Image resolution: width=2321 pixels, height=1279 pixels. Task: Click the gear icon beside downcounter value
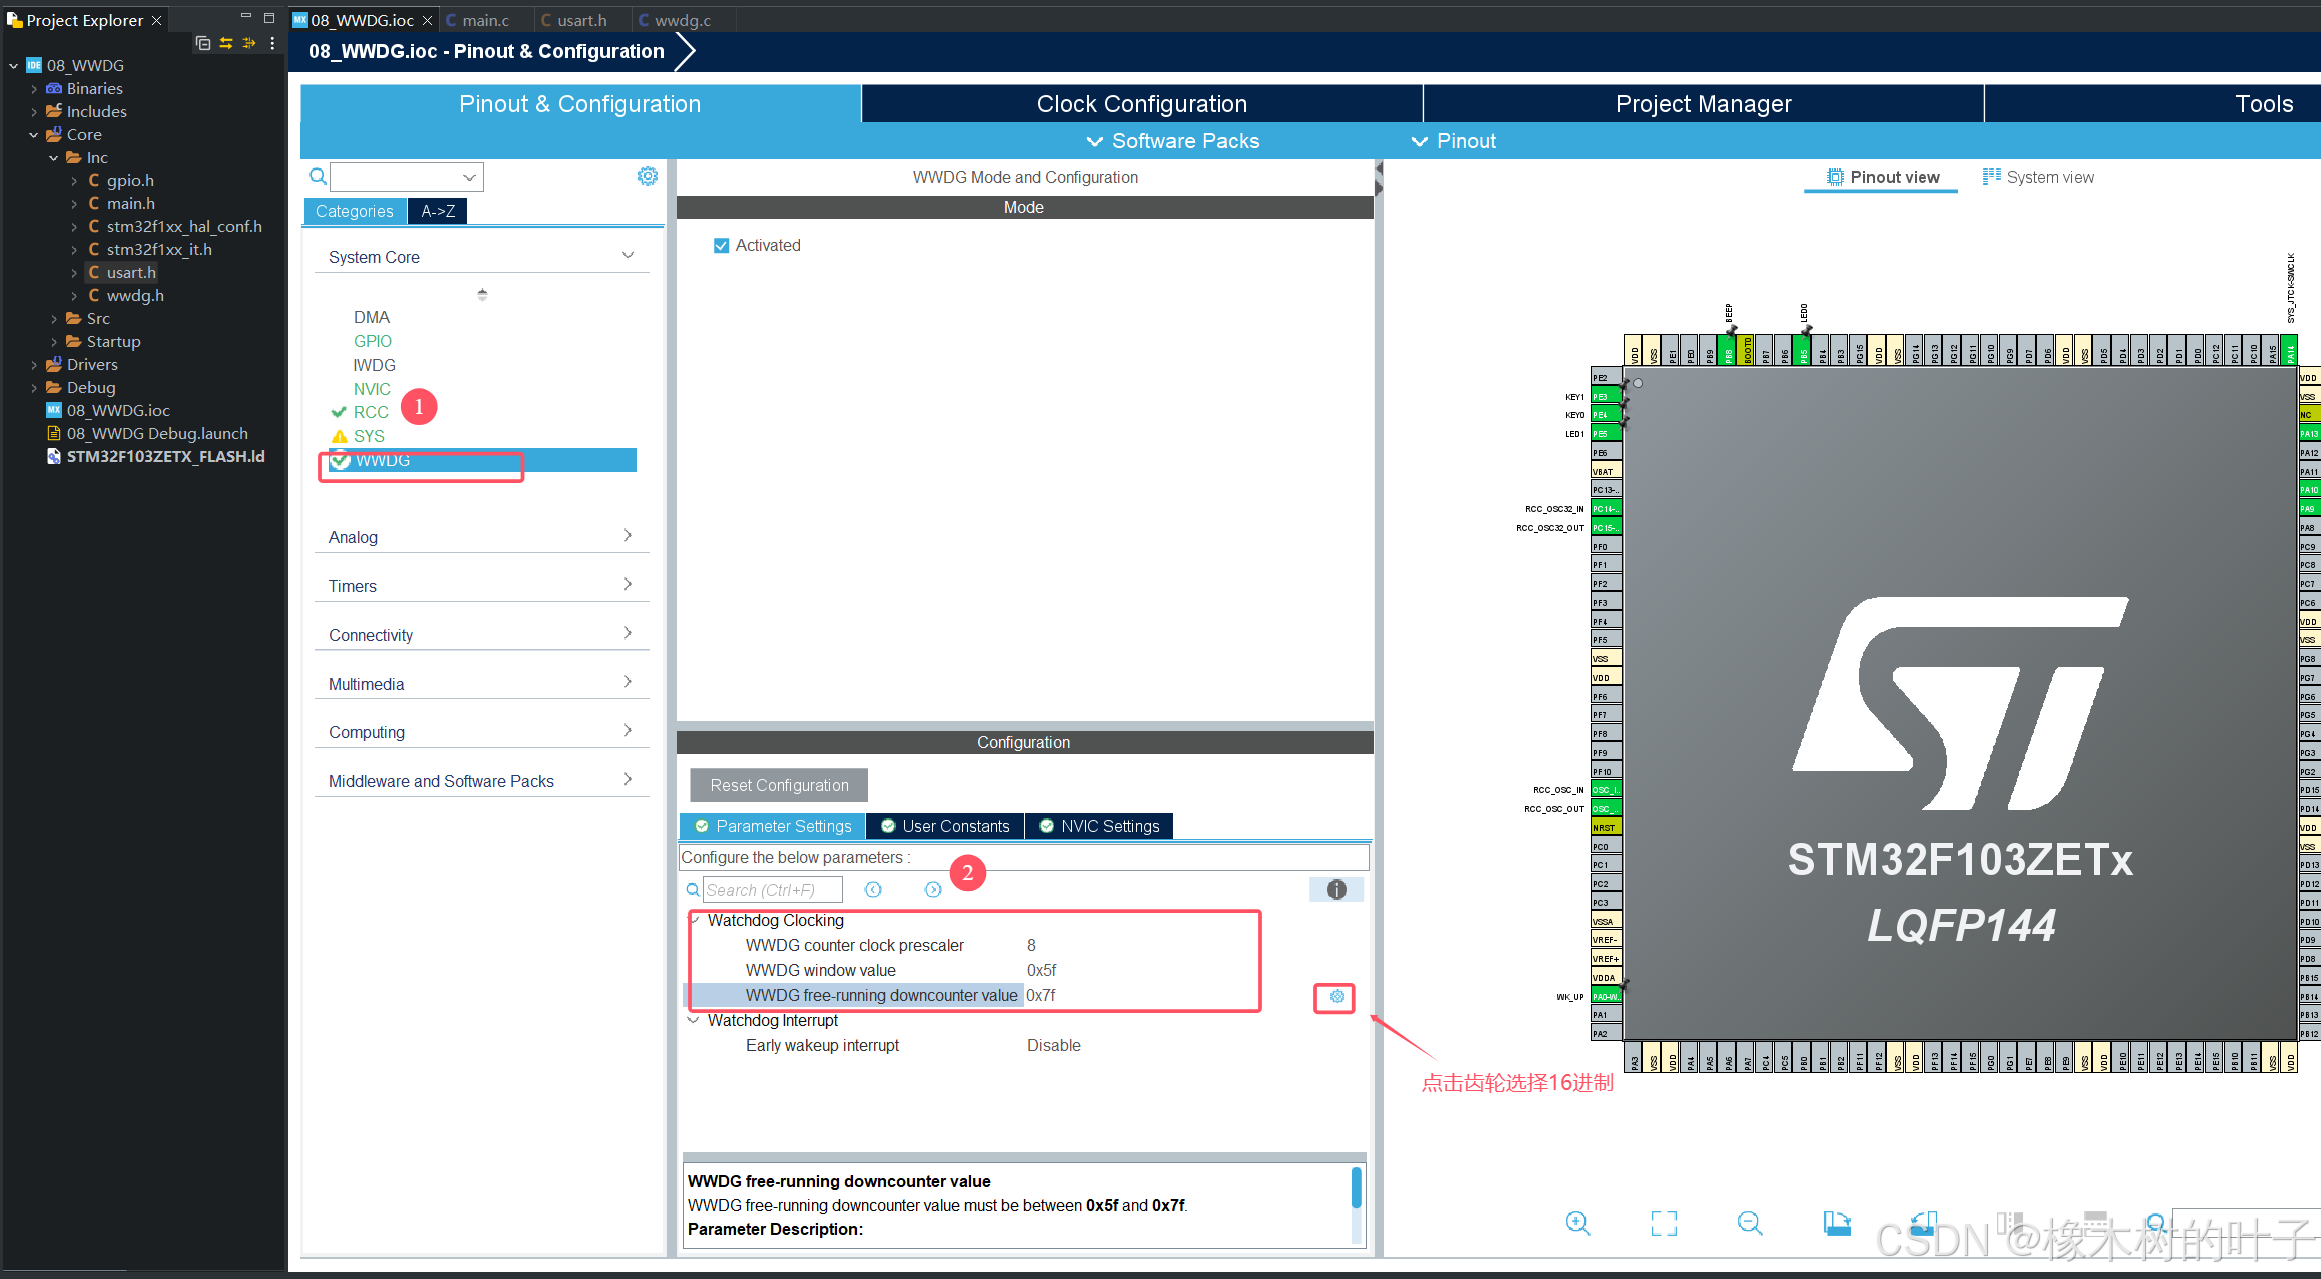coord(1336,996)
